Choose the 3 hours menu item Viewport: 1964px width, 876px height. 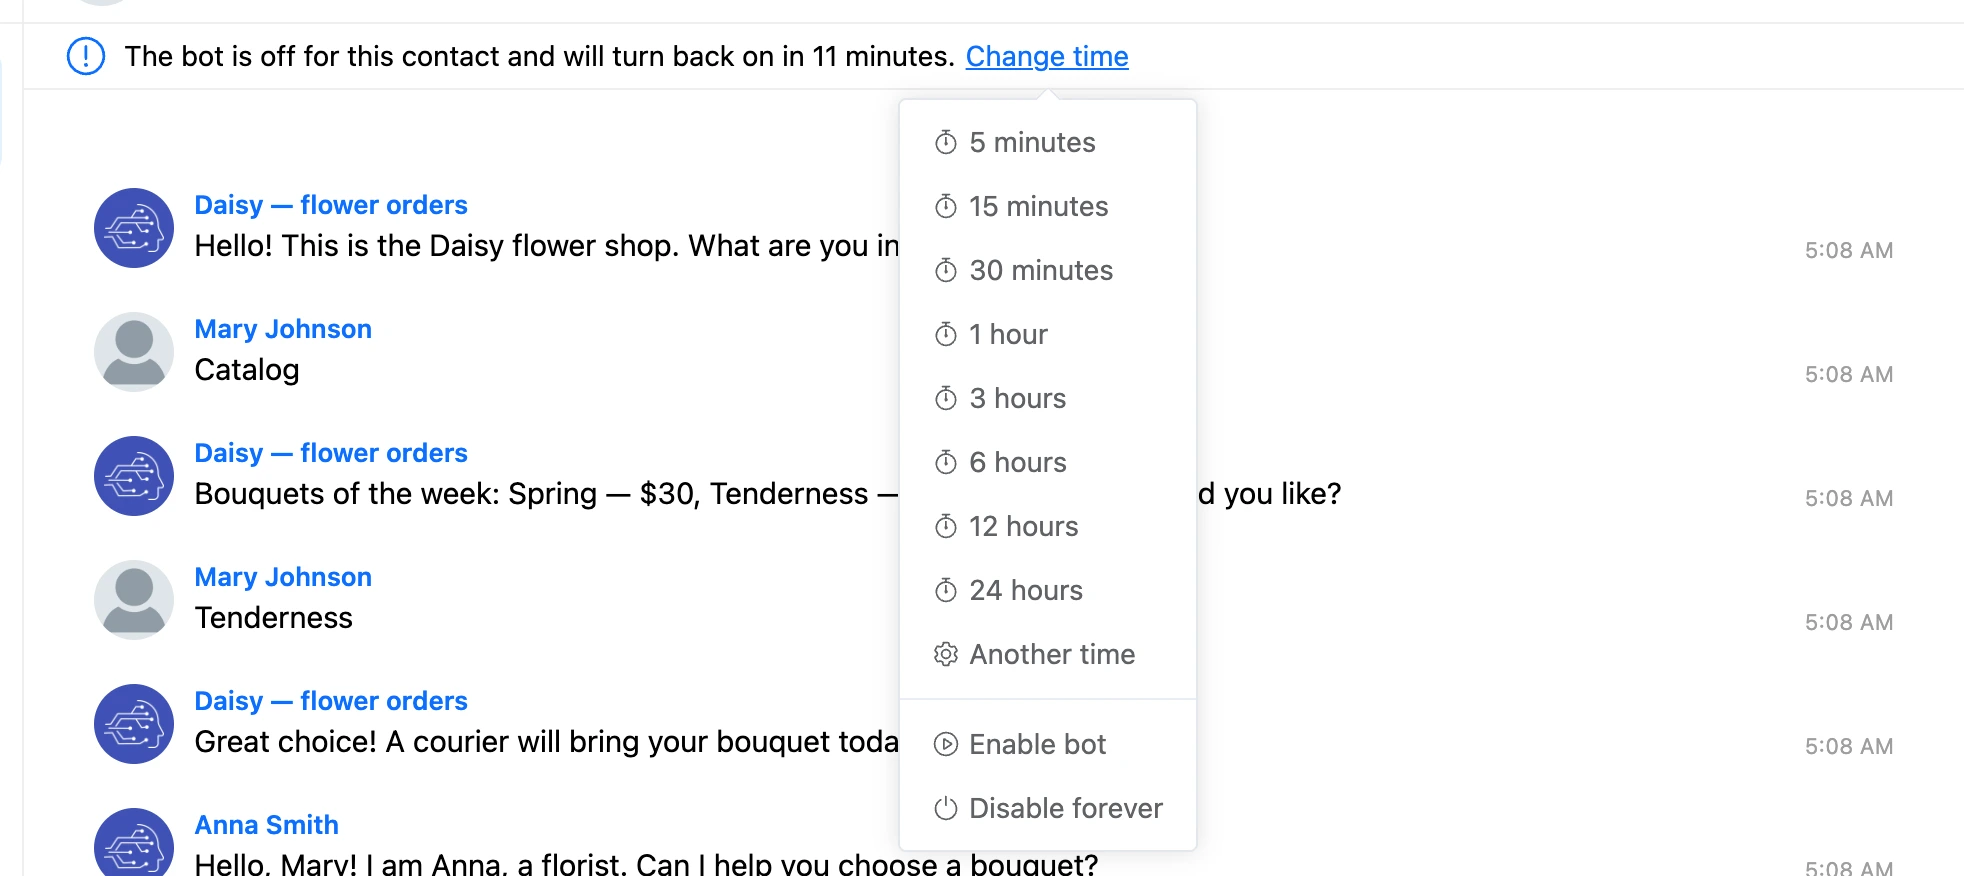click(1048, 398)
